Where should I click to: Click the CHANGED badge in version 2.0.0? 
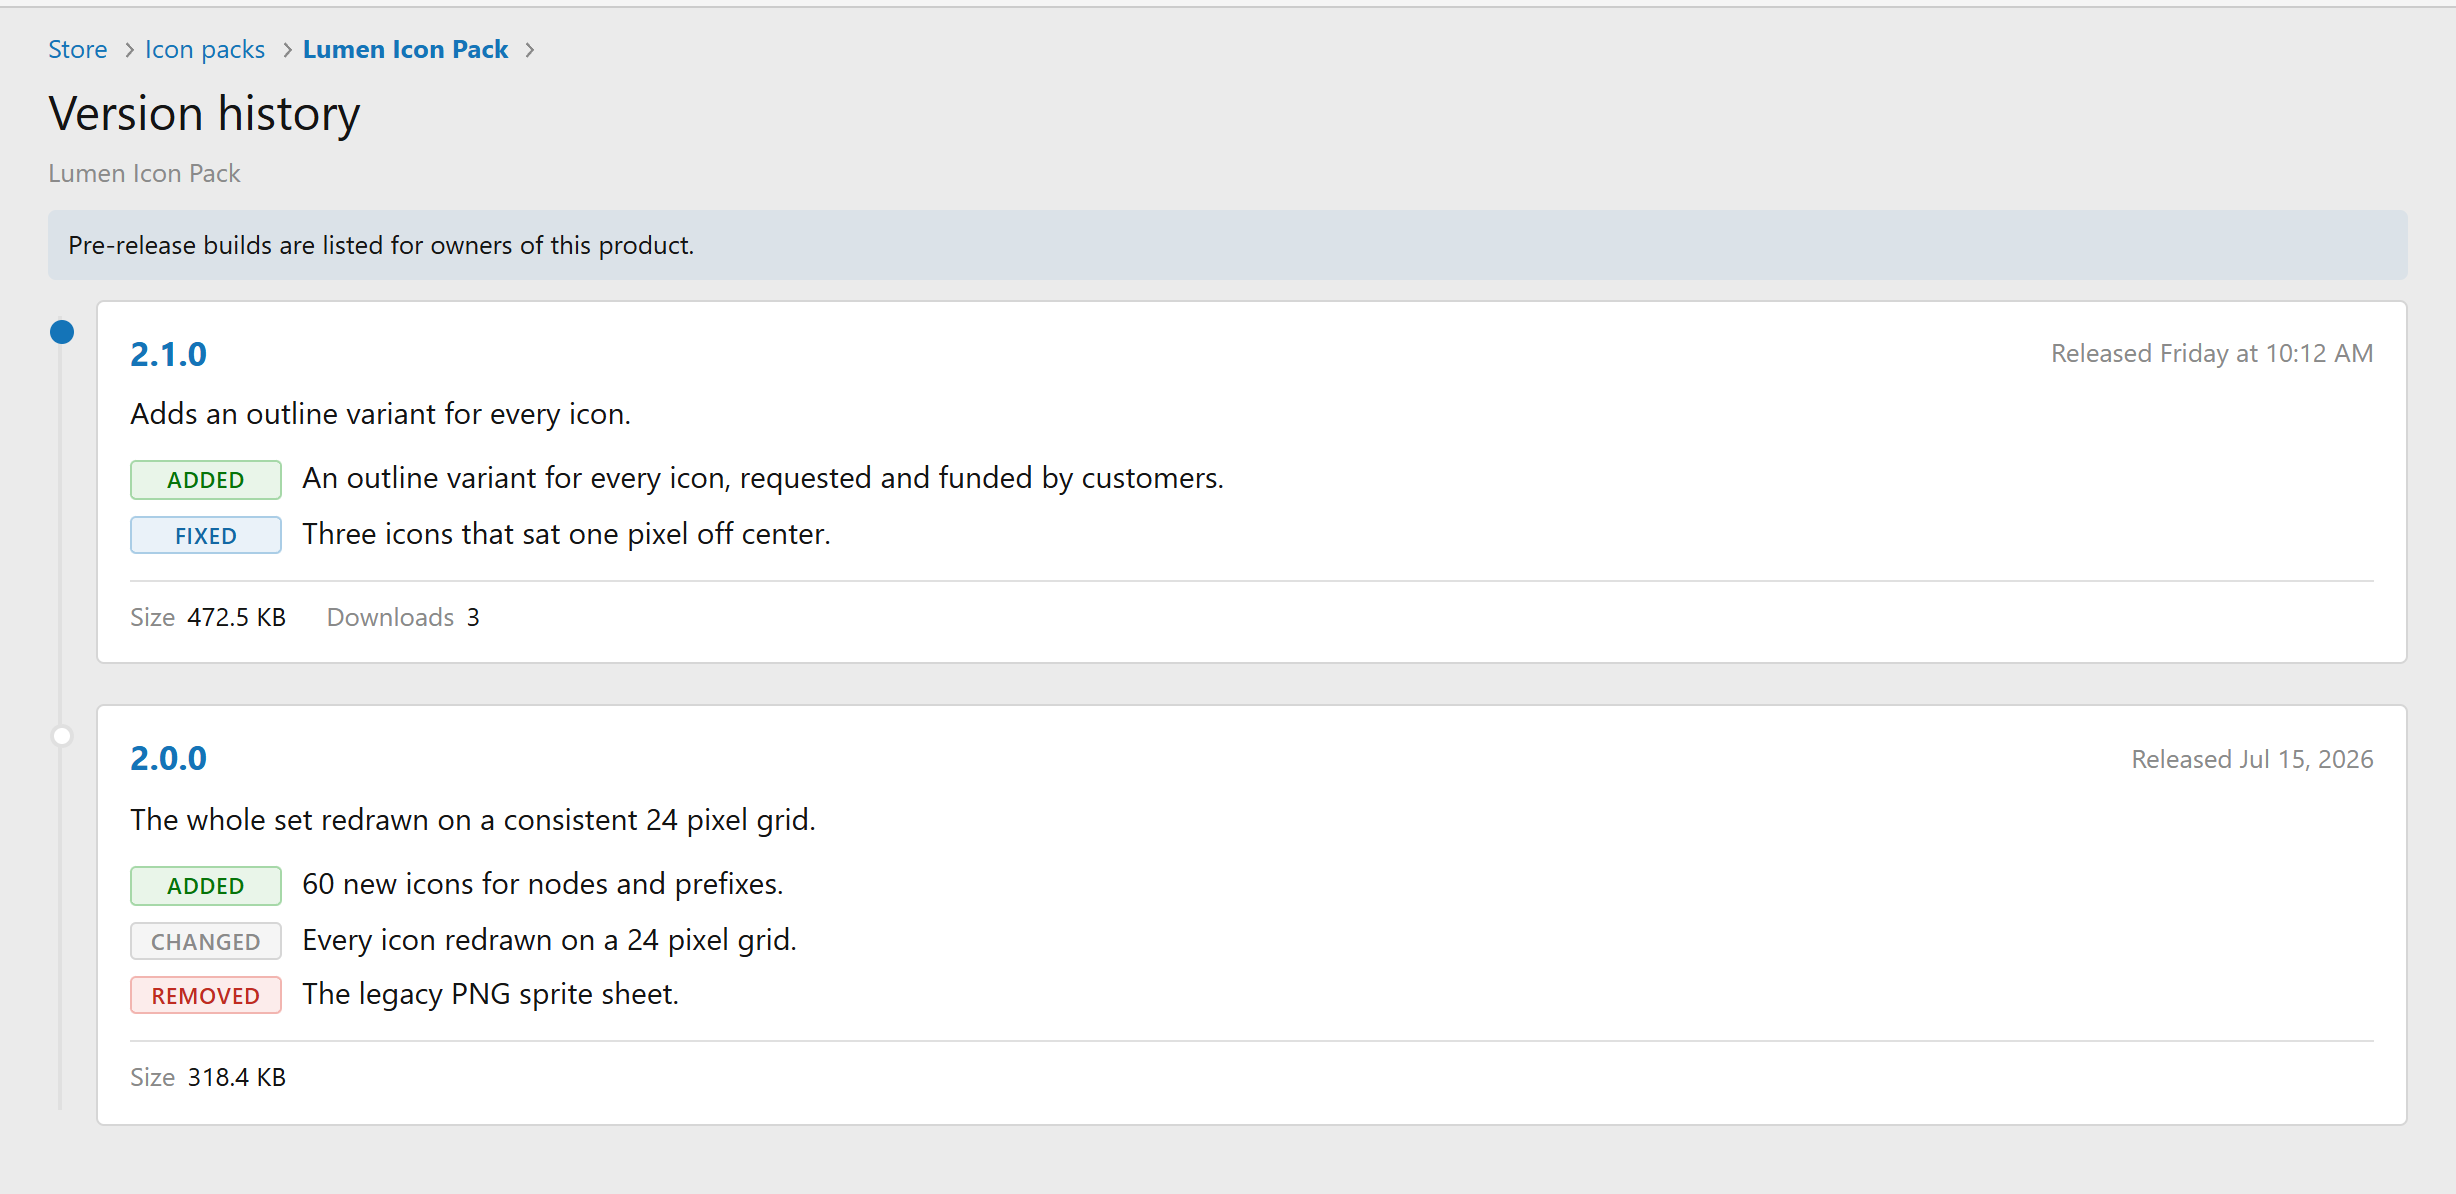tap(206, 941)
